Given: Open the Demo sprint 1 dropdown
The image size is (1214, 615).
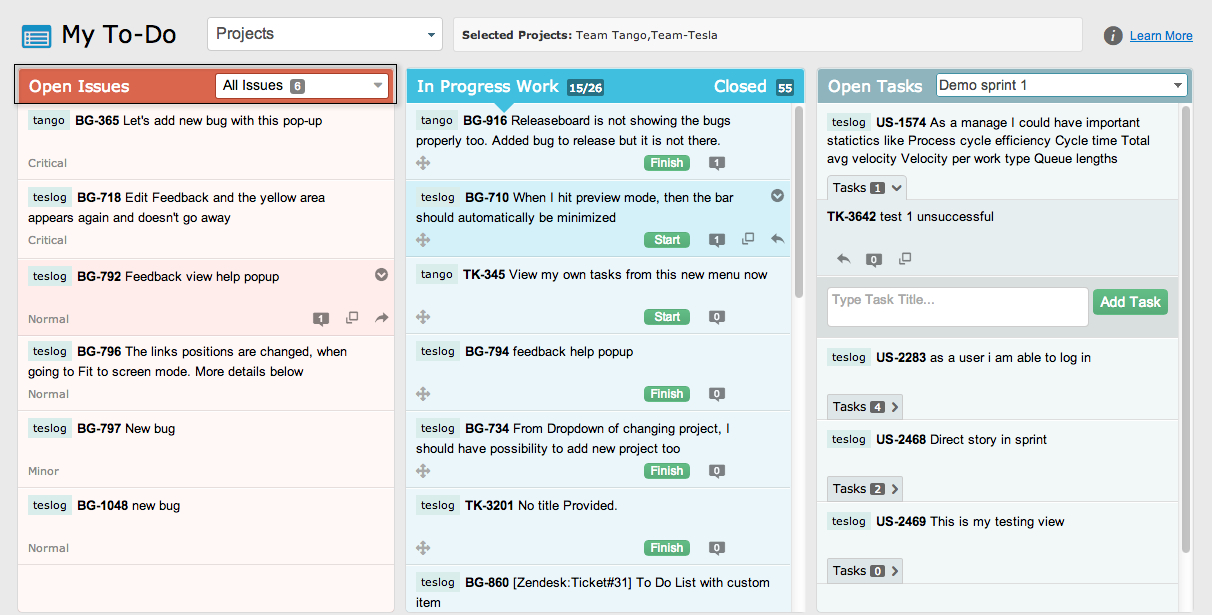Looking at the screenshot, I should pyautogui.click(x=1061, y=85).
